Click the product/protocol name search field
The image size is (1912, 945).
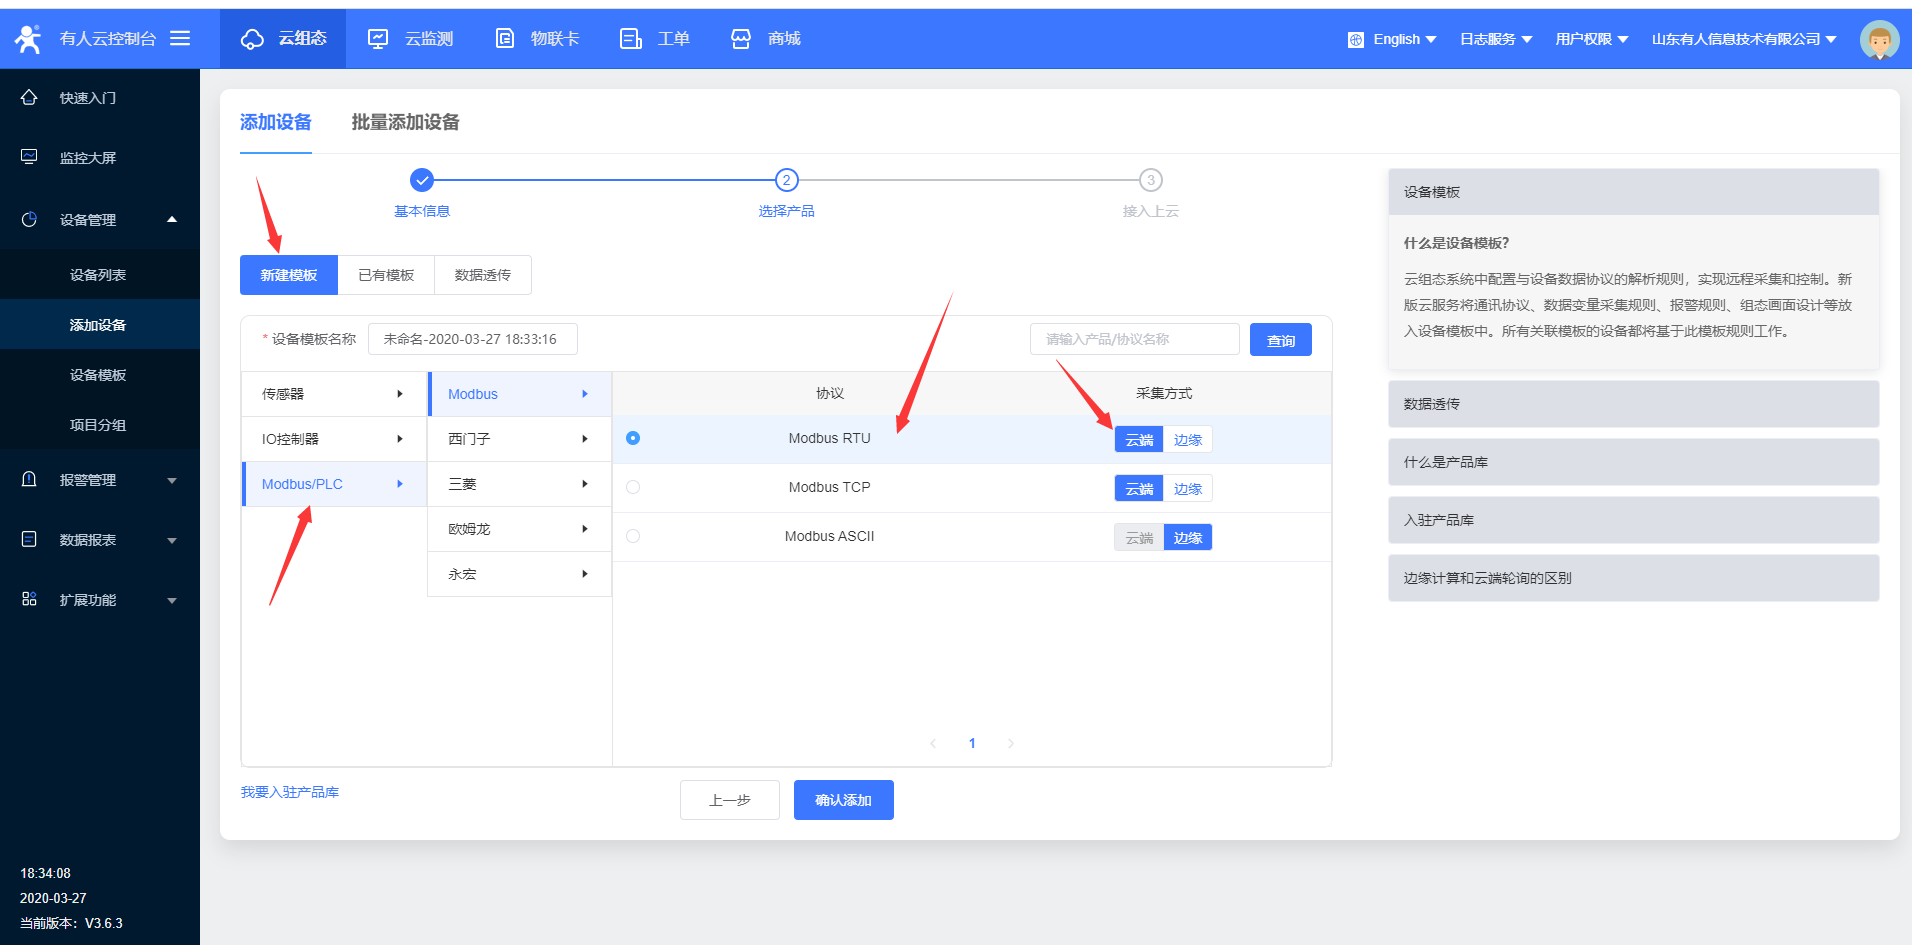pos(1134,340)
